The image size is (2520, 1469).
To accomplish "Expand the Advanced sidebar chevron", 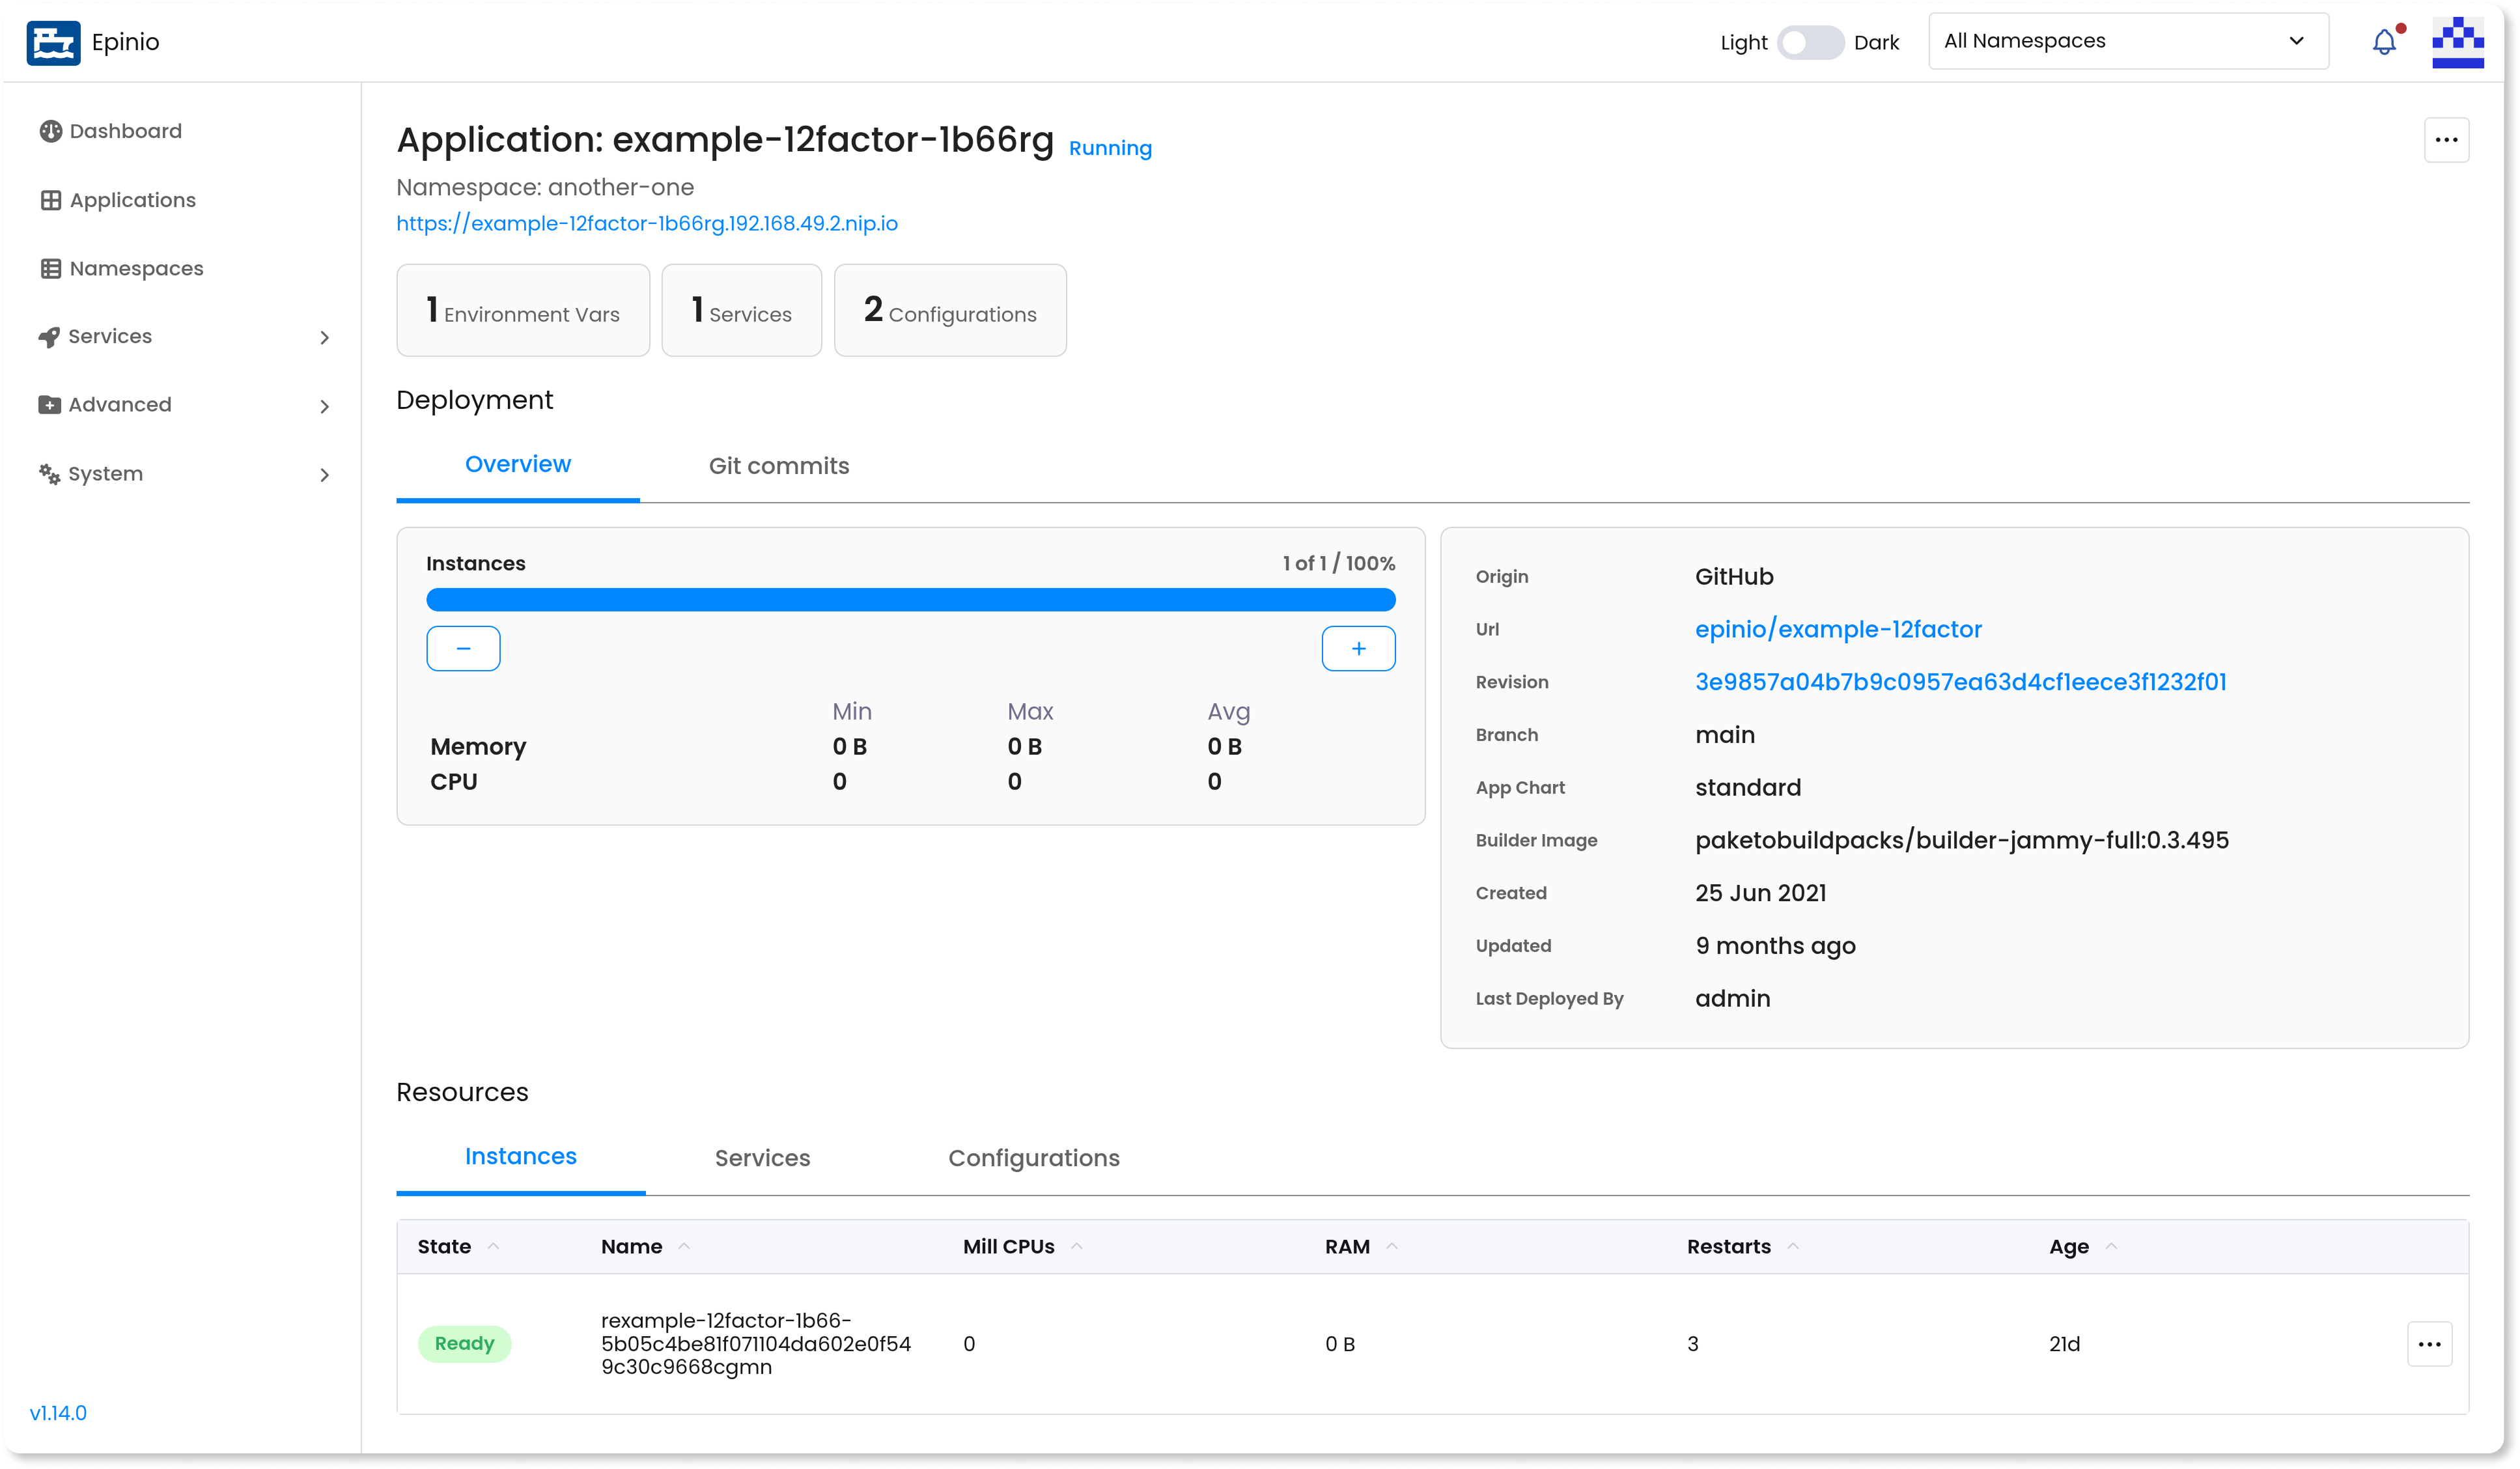I will 324,407.
